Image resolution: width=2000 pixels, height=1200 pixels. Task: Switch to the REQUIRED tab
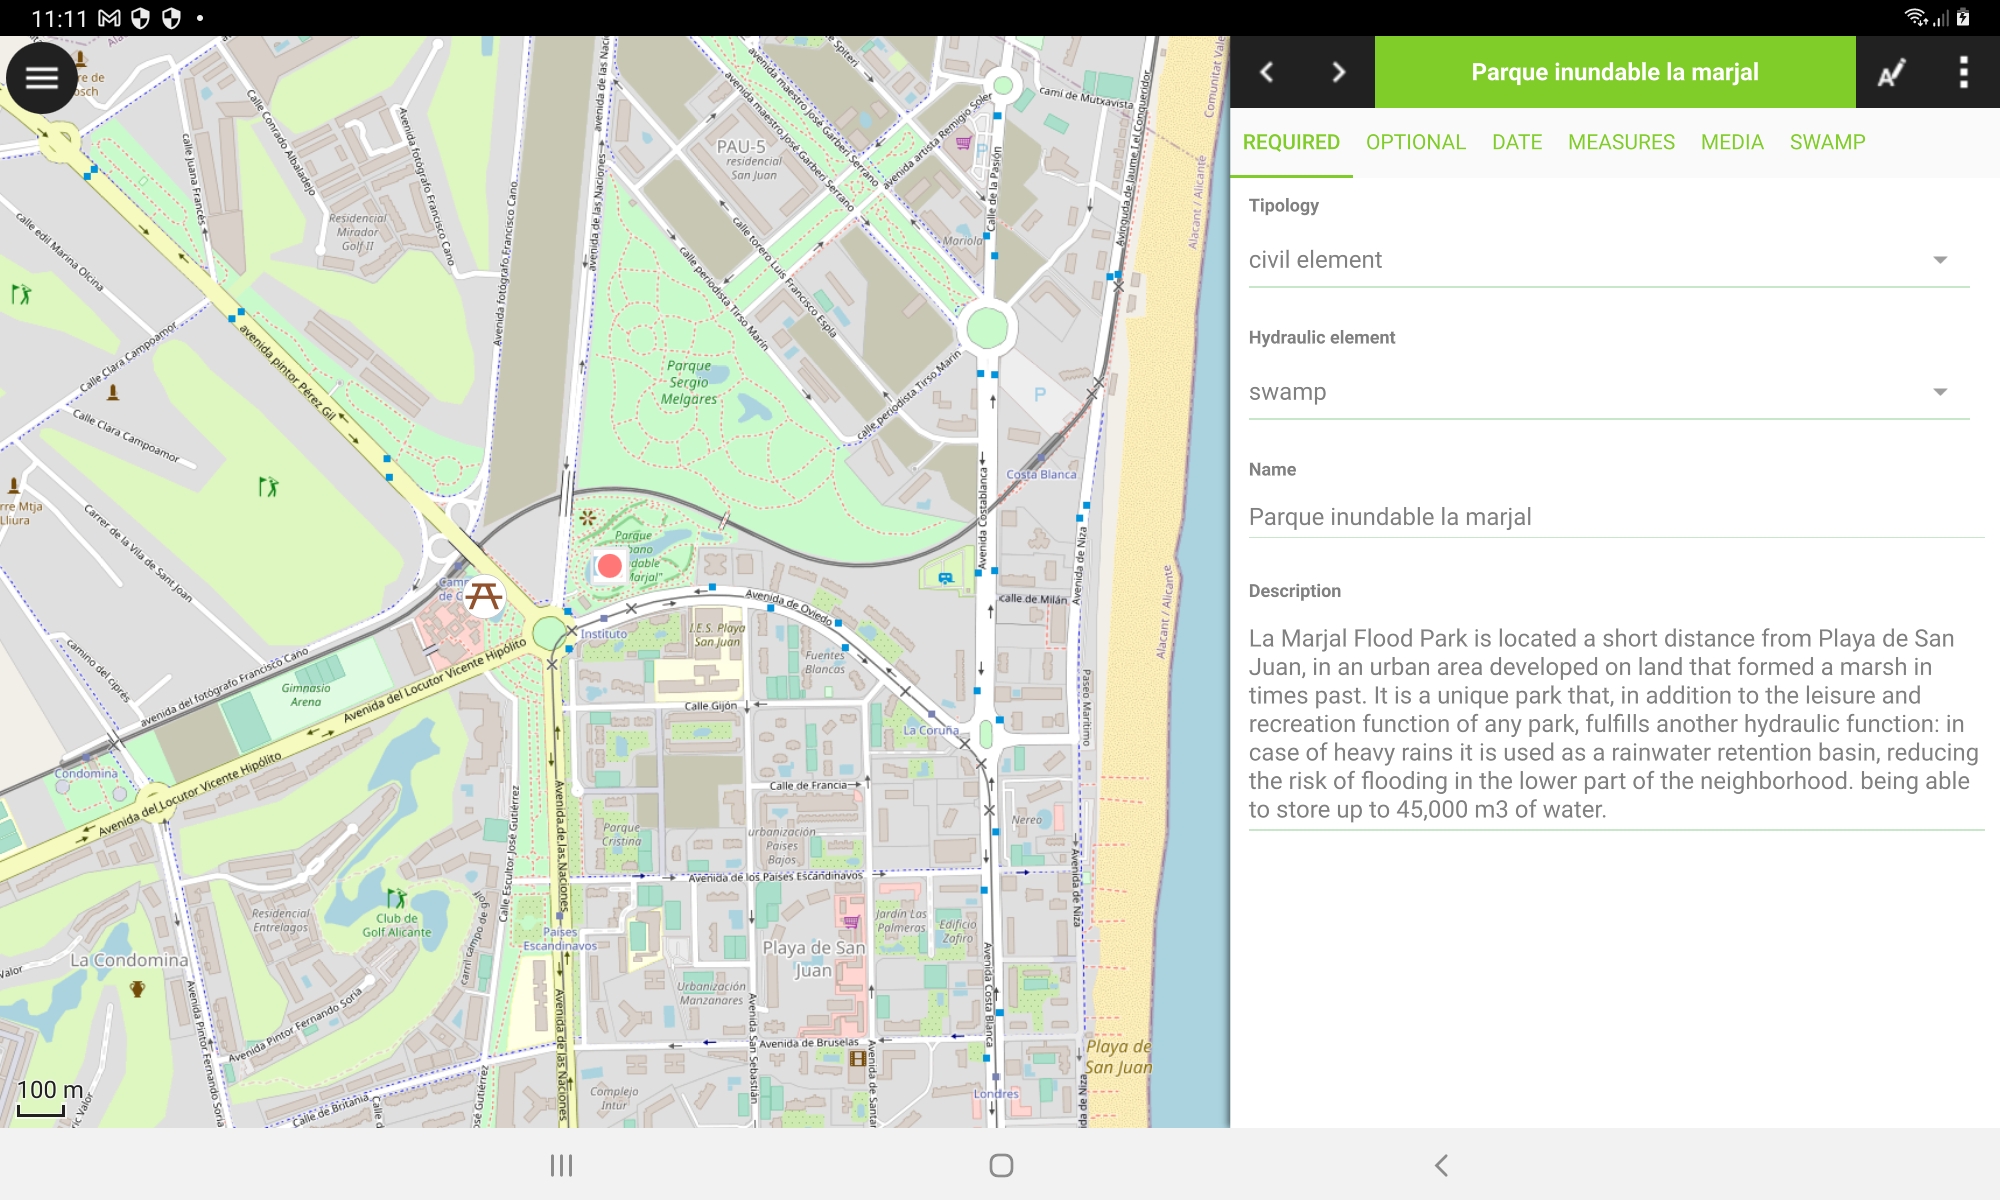[1291, 142]
